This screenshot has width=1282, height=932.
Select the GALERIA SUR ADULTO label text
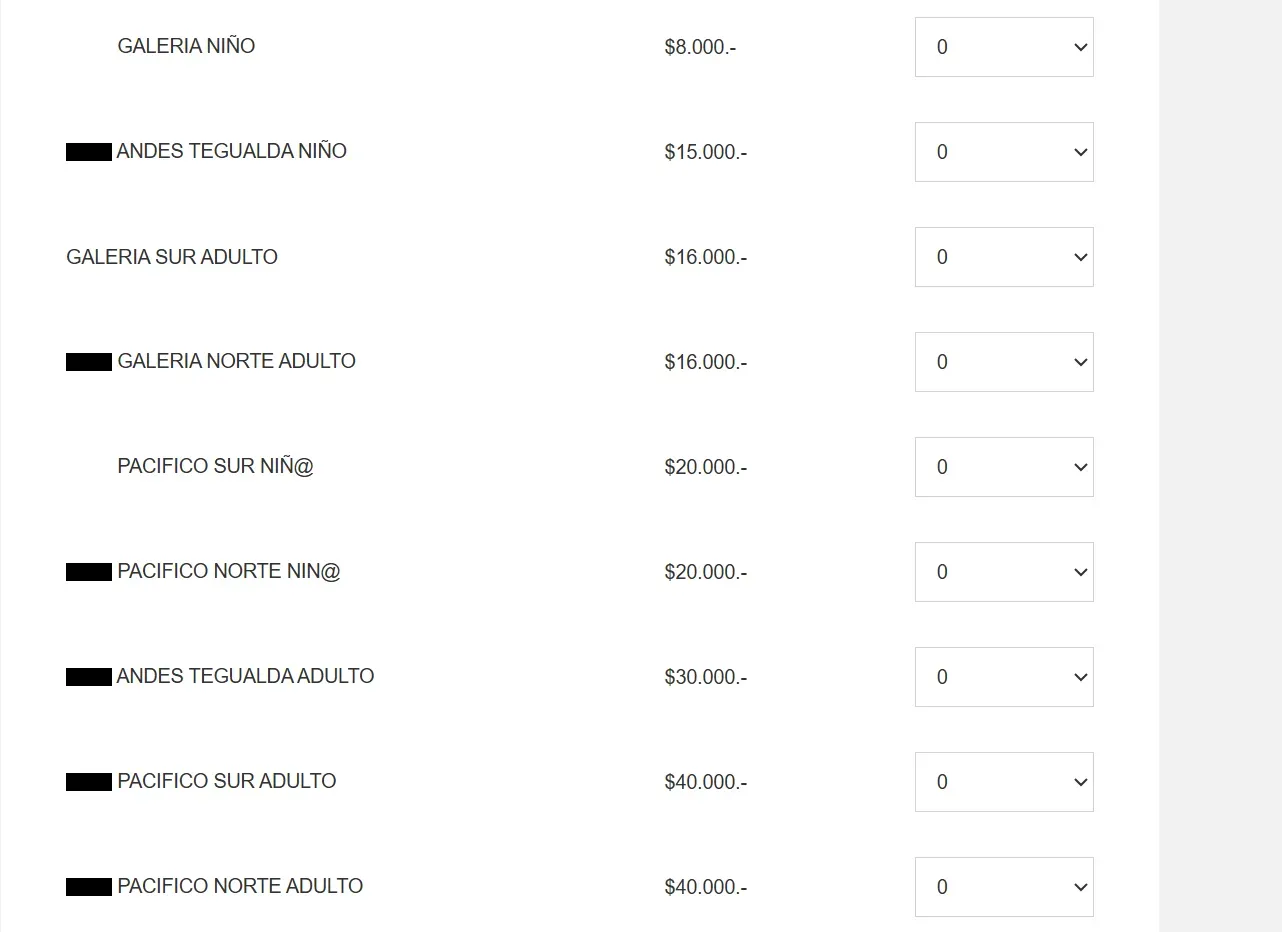click(x=172, y=257)
